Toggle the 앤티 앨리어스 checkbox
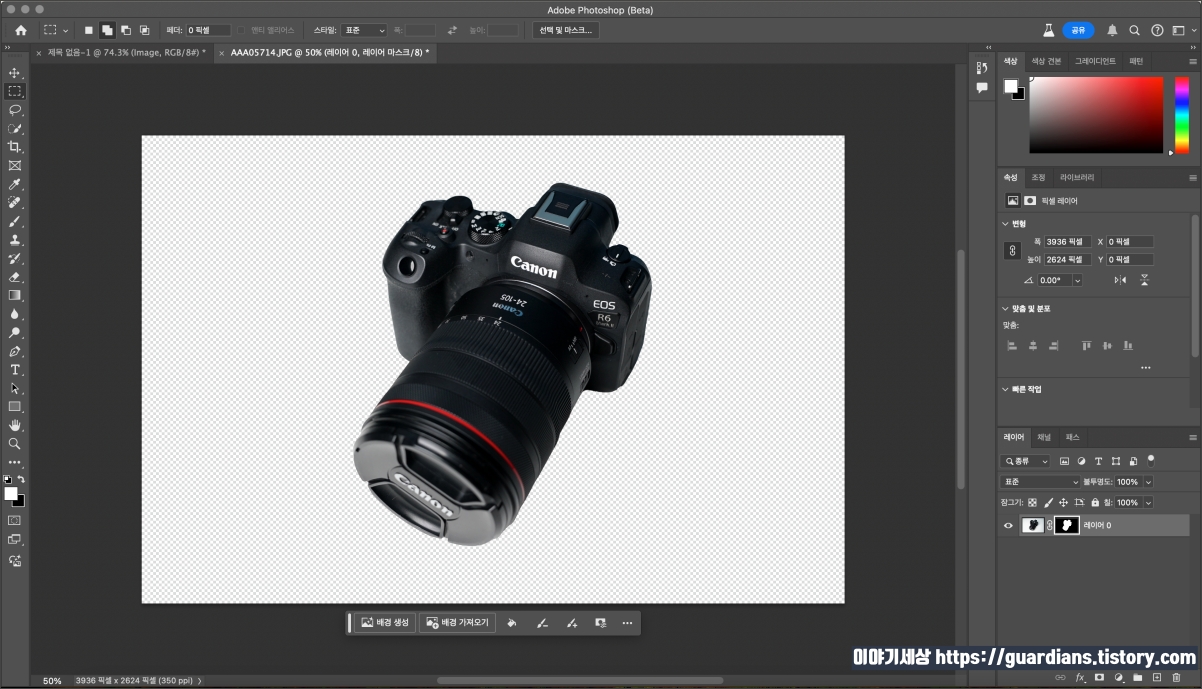 tap(241, 31)
